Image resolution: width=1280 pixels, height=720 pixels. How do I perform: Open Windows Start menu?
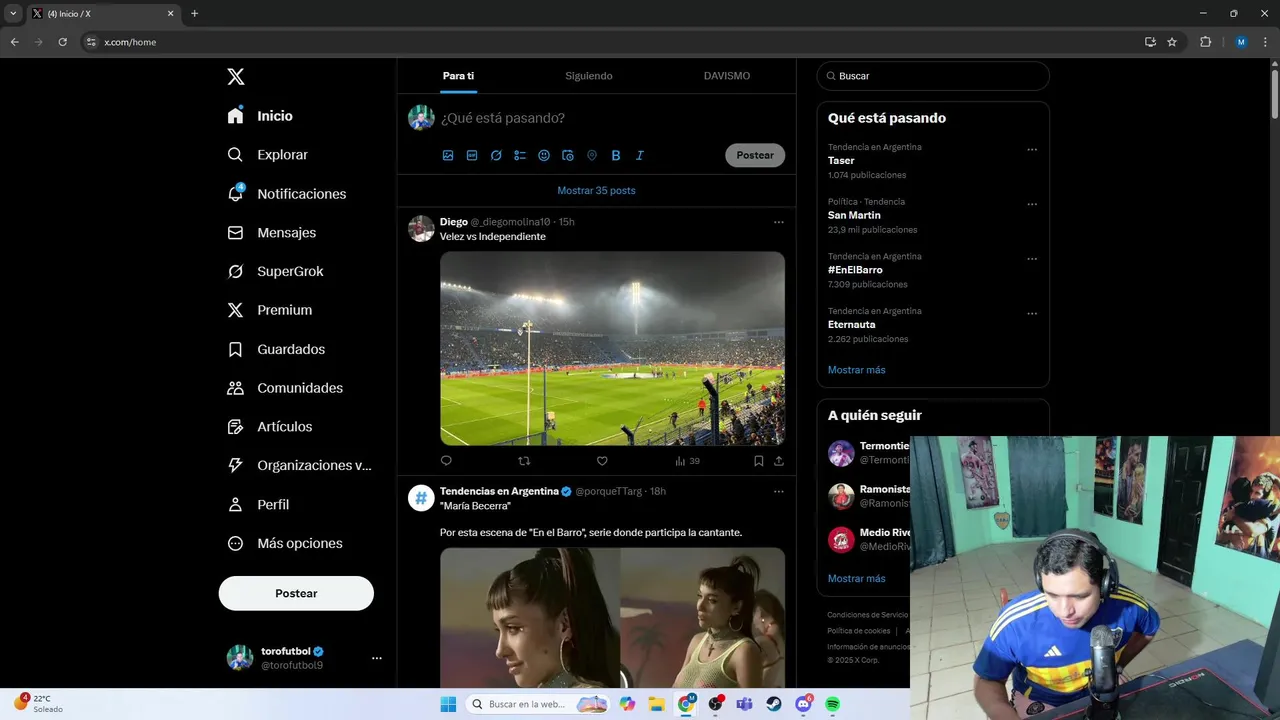(448, 704)
